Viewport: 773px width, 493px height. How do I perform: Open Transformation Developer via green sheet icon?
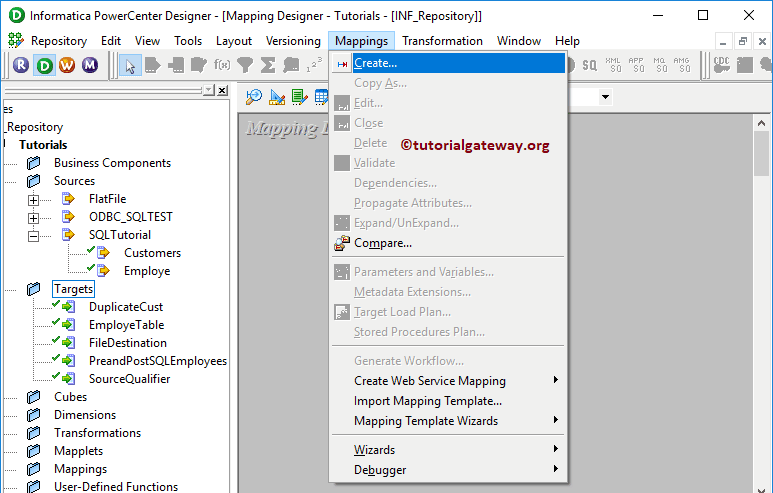[300, 97]
